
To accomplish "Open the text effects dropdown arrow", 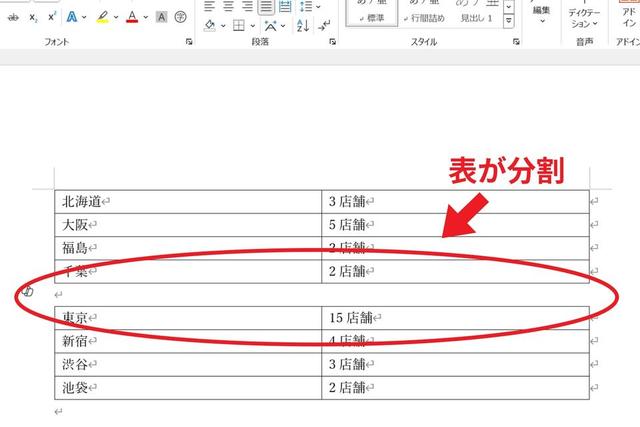I will tap(84, 17).
